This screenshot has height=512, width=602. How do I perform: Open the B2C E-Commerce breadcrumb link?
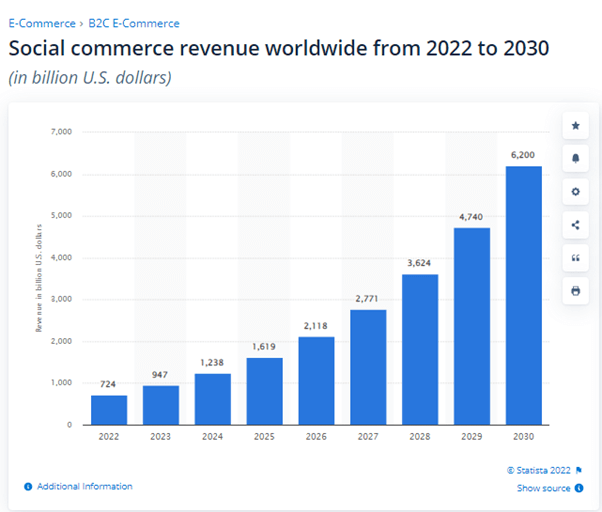(134, 23)
